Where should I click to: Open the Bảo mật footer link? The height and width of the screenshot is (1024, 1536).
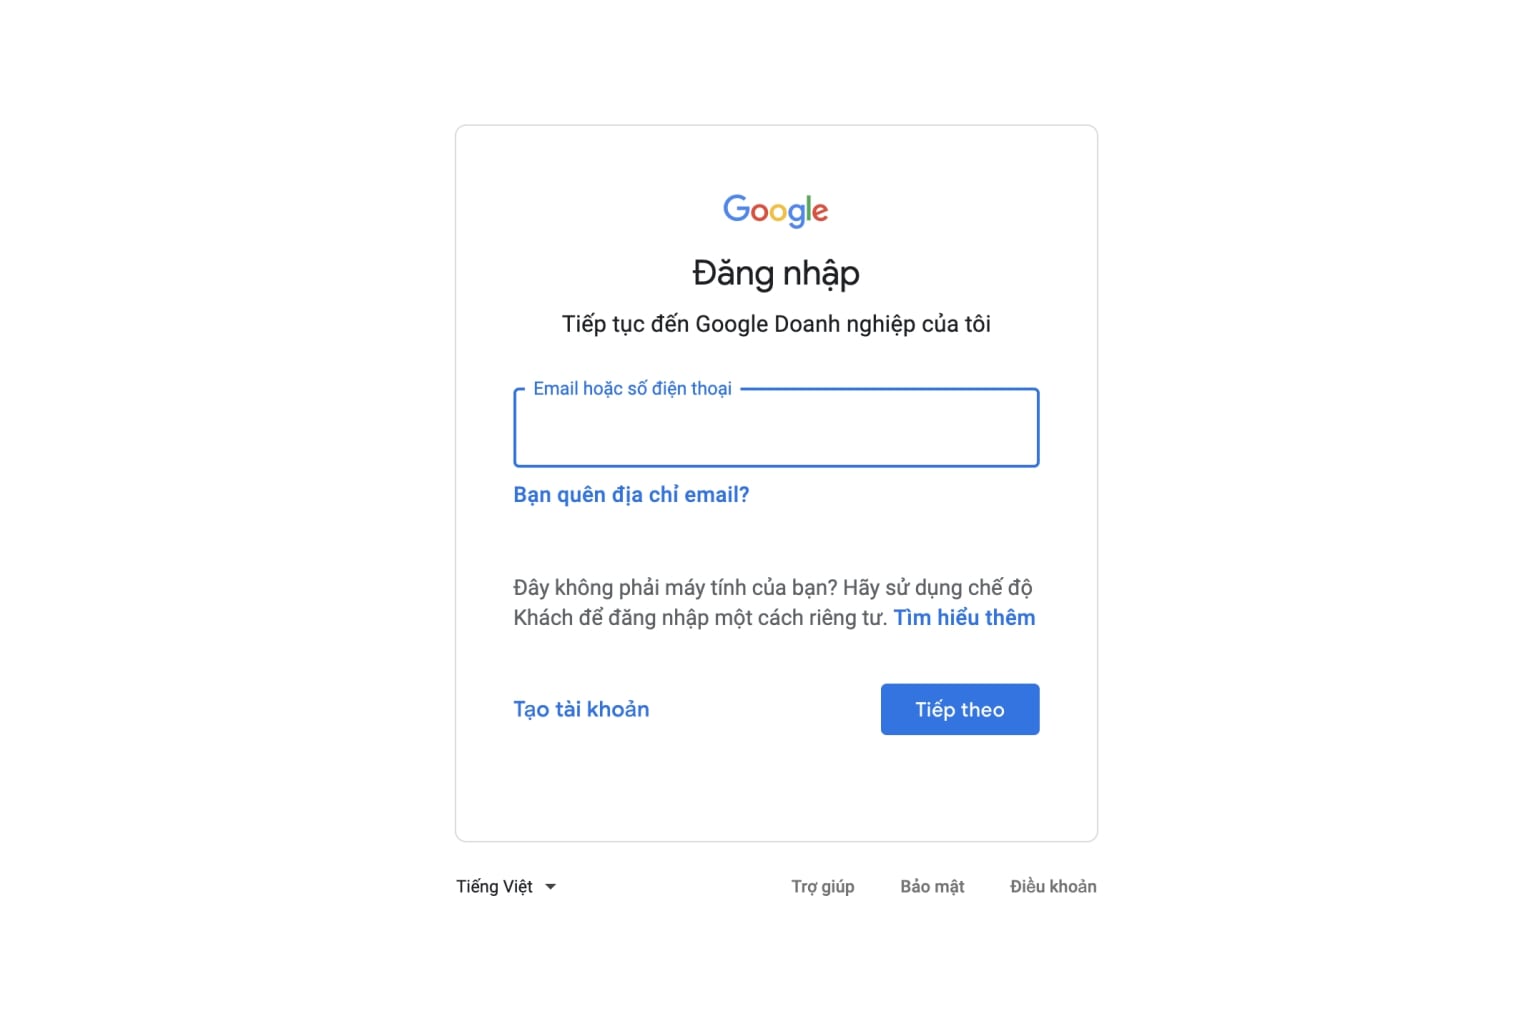[x=932, y=887]
